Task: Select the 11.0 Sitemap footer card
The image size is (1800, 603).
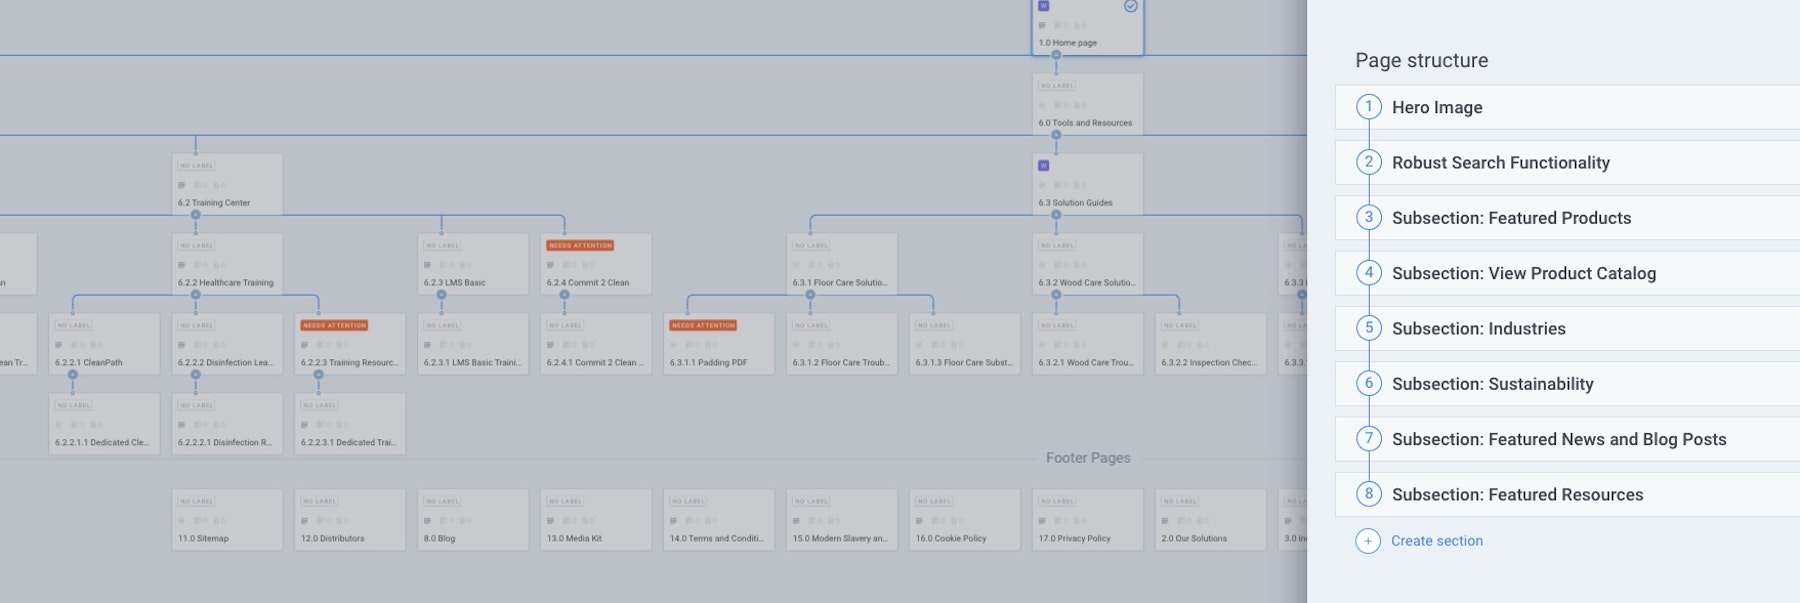Action: point(227,520)
